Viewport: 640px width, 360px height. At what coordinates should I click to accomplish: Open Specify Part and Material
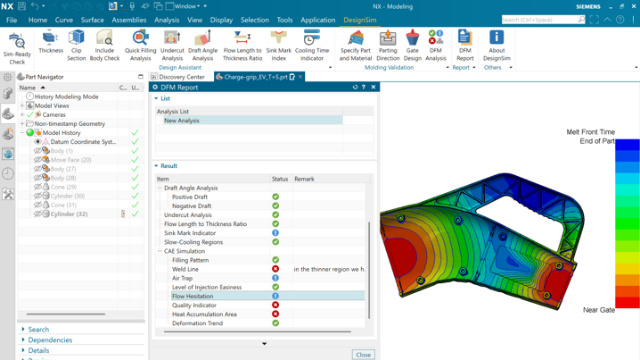coord(356,45)
